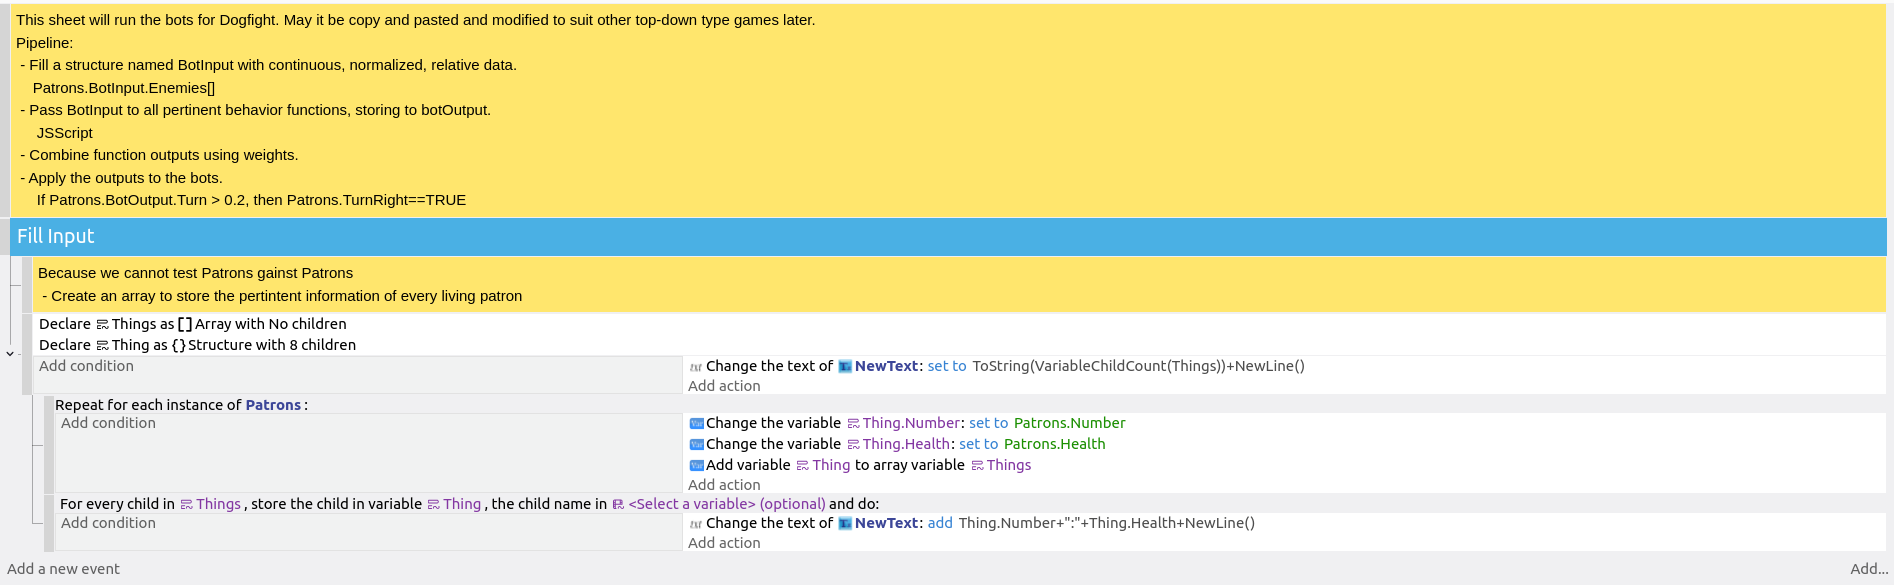Click the 'Declare Thing as Structure with 8 children' line
Viewport: 1894px width, 585px height.
pos(197,346)
